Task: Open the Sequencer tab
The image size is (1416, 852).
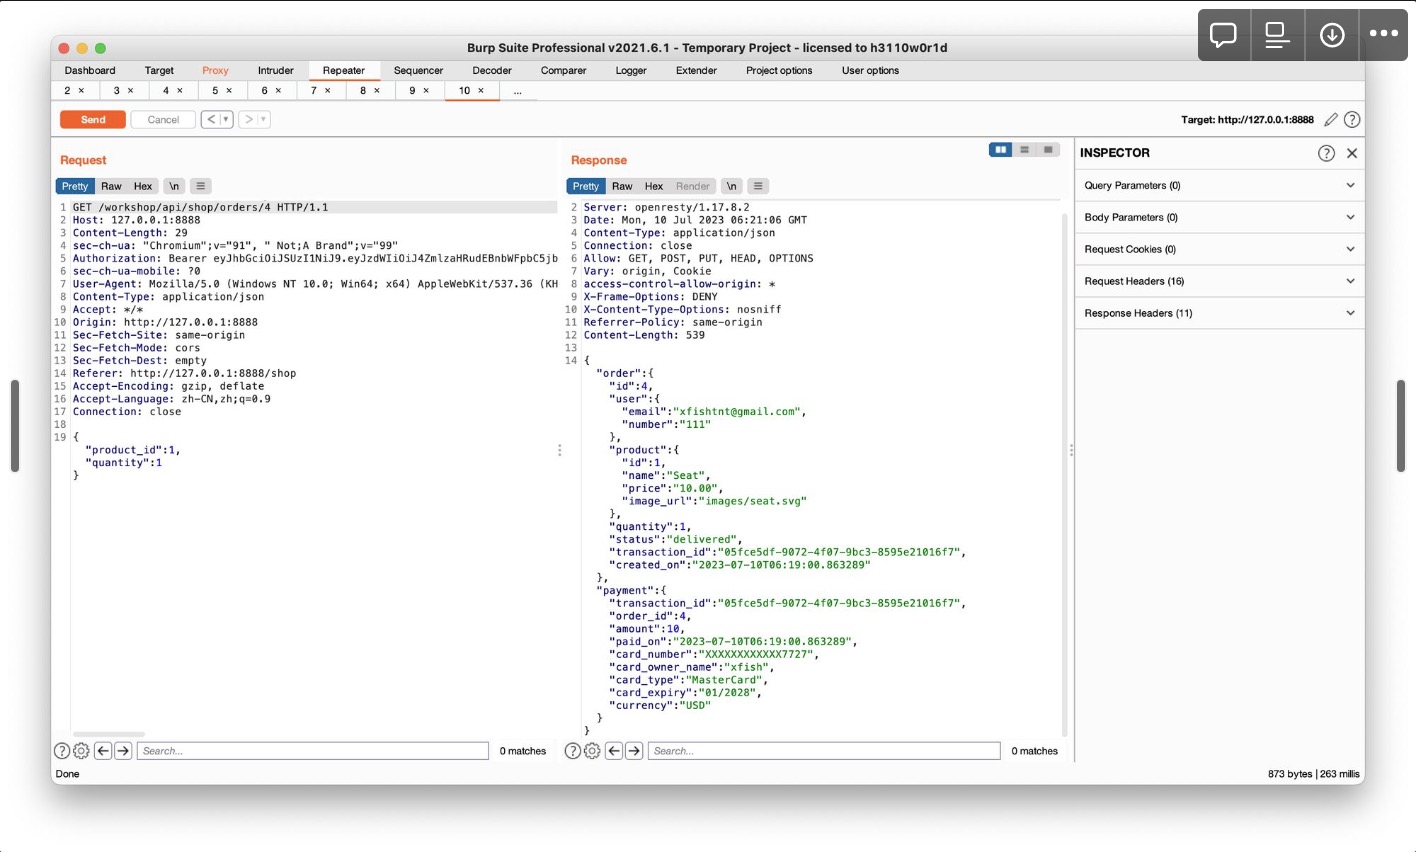Action: [x=418, y=71]
